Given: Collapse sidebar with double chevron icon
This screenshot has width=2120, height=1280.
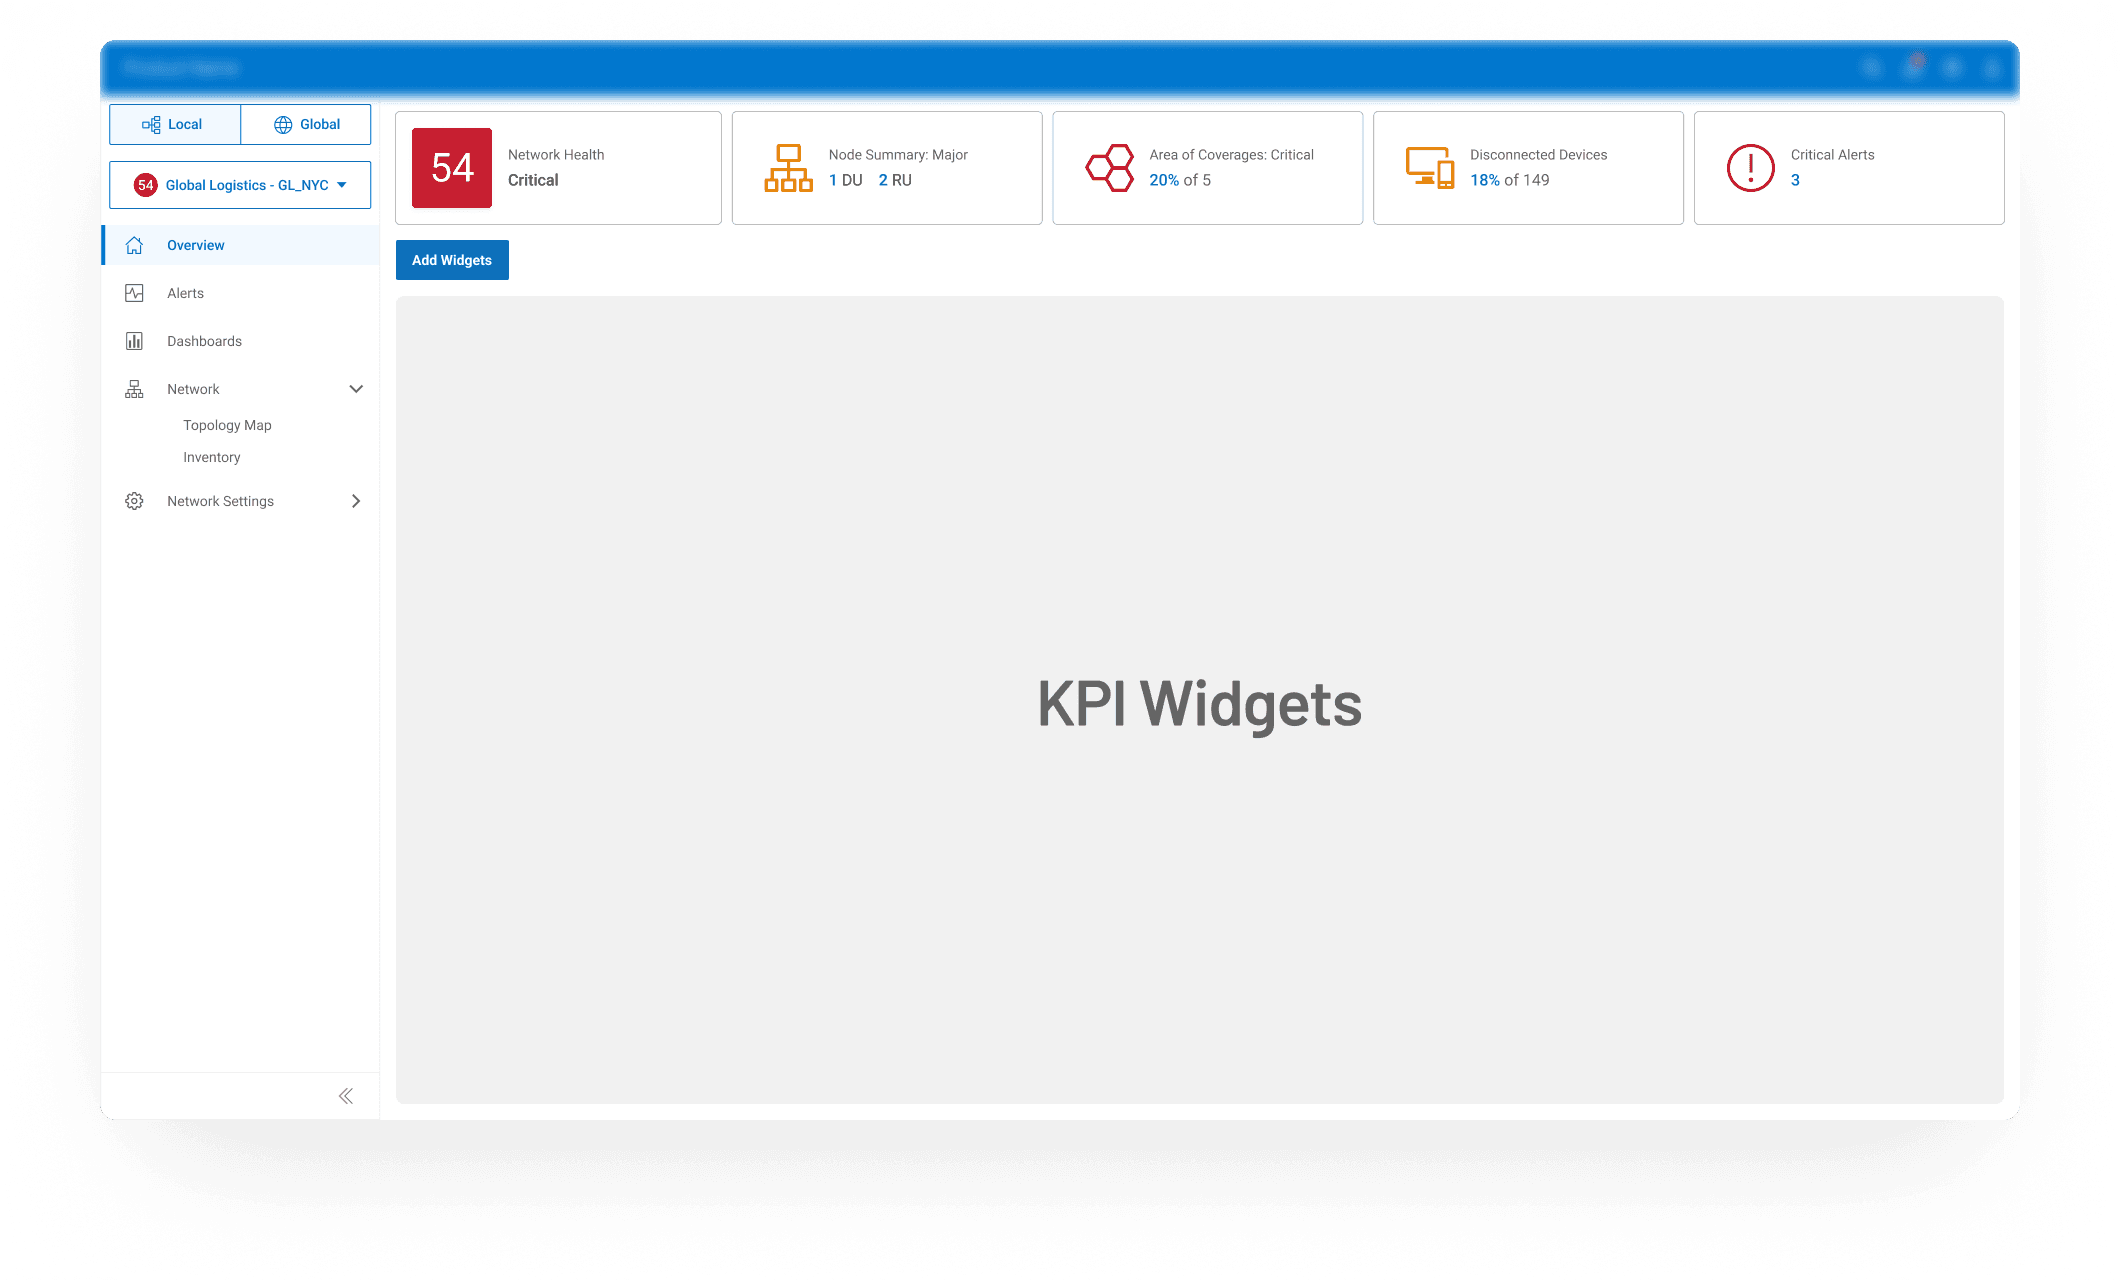Looking at the screenshot, I should 346,1096.
